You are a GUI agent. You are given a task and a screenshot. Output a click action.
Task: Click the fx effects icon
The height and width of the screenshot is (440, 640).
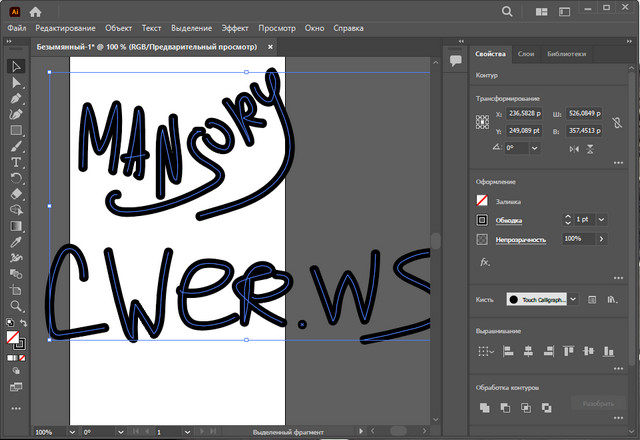(485, 262)
